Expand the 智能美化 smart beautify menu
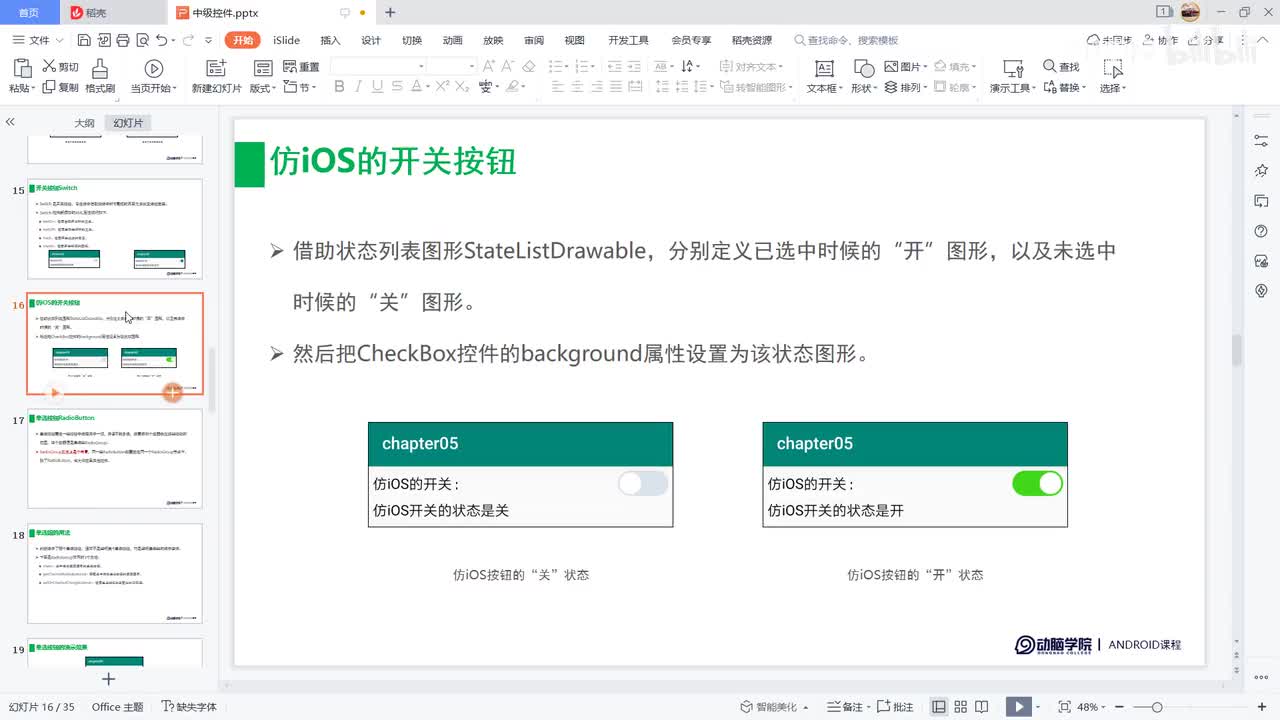The width and height of the screenshot is (1280, 720). [775, 707]
